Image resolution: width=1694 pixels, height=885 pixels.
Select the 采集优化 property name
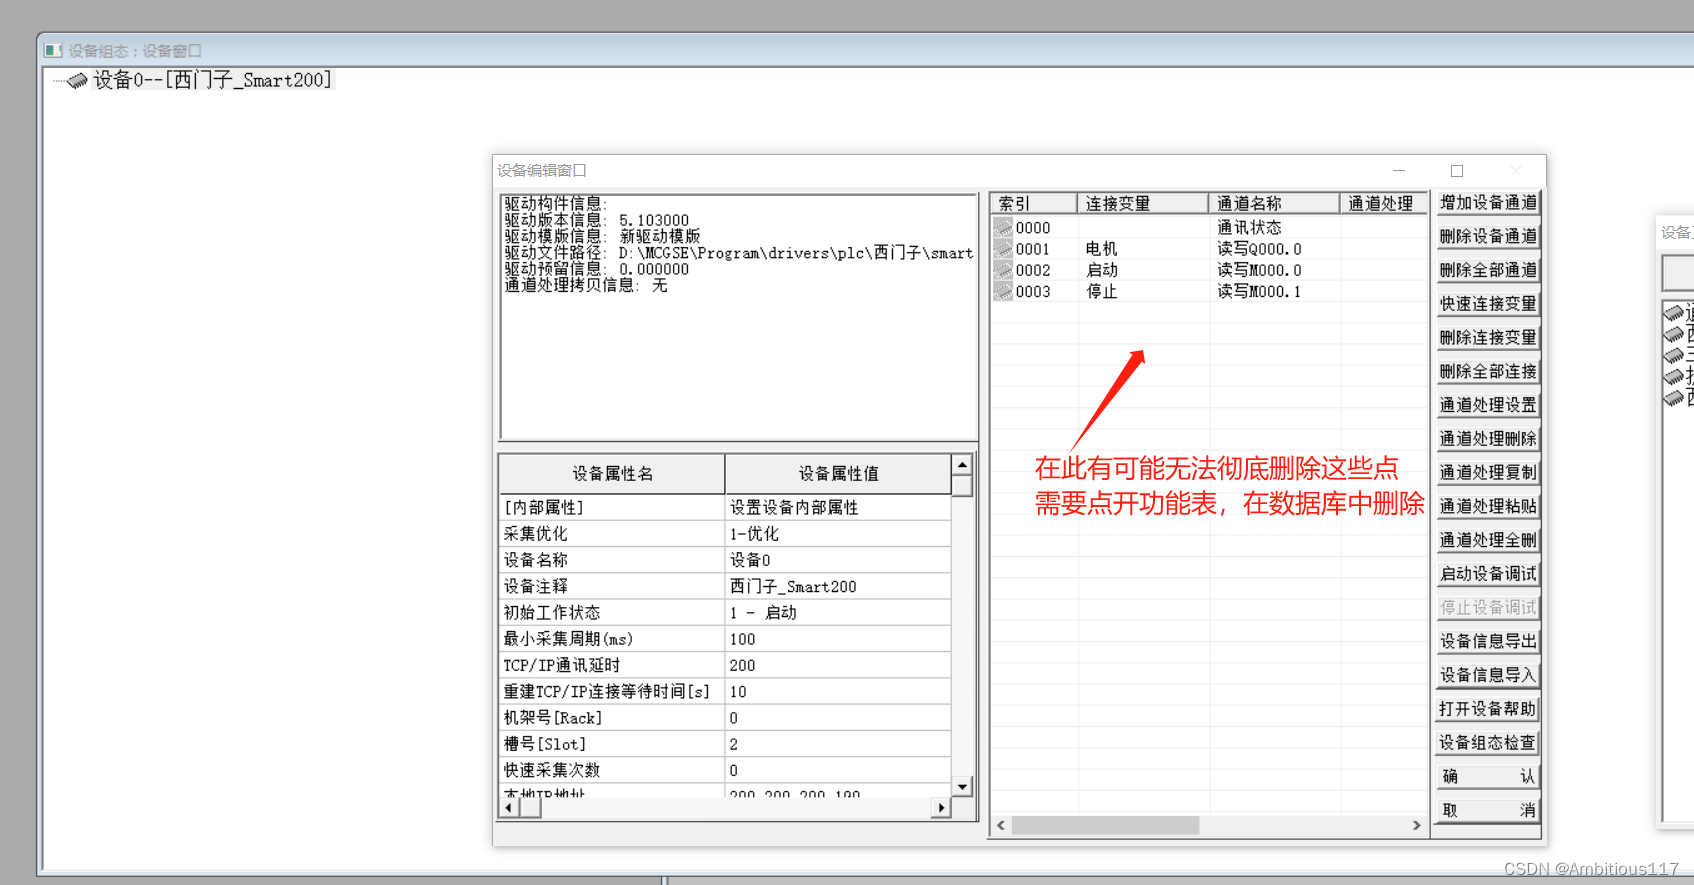click(612, 534)
